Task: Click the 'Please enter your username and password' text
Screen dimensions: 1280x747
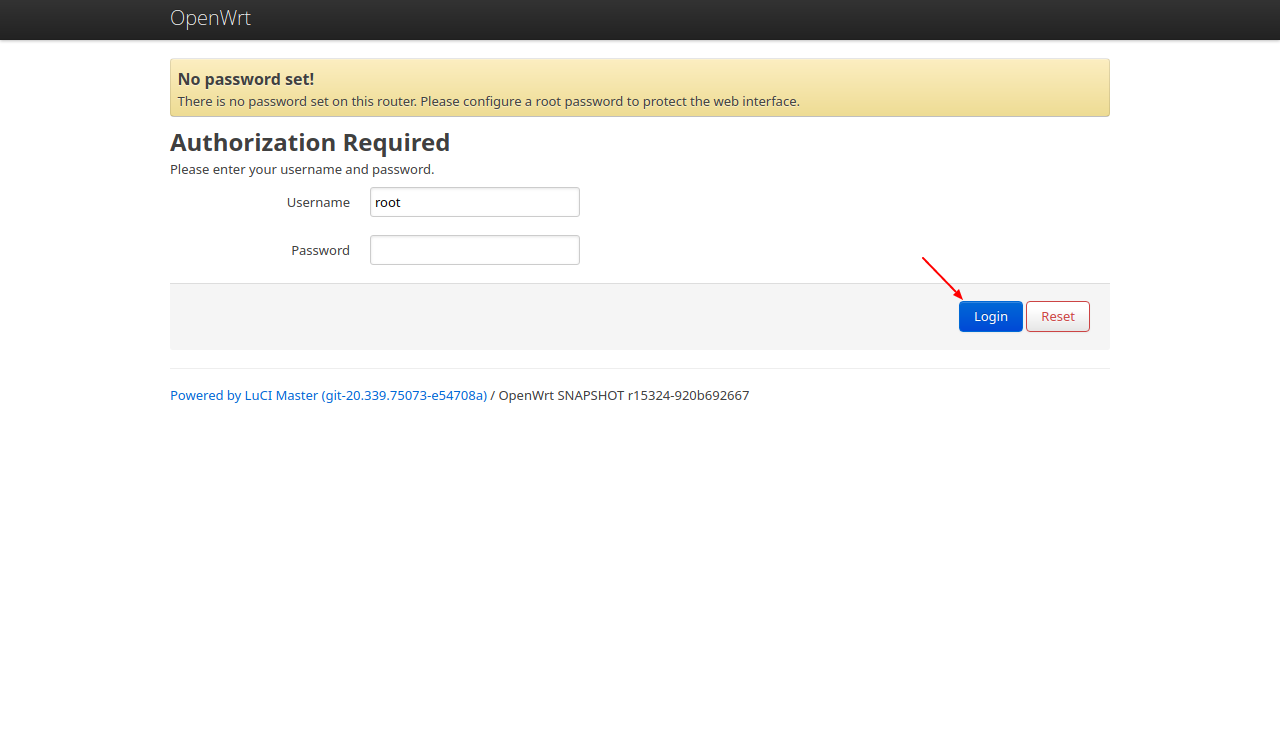Action: [302, 169]
